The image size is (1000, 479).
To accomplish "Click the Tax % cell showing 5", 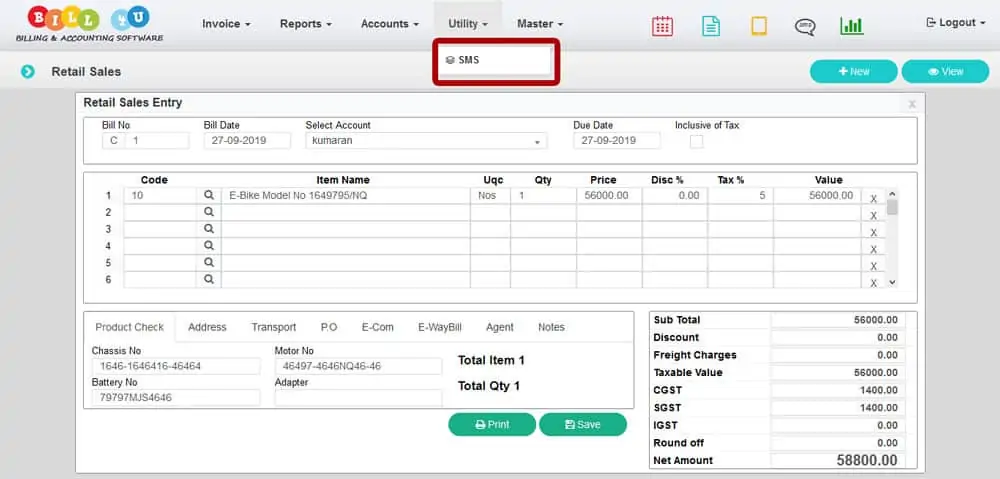I will [740, 196].
